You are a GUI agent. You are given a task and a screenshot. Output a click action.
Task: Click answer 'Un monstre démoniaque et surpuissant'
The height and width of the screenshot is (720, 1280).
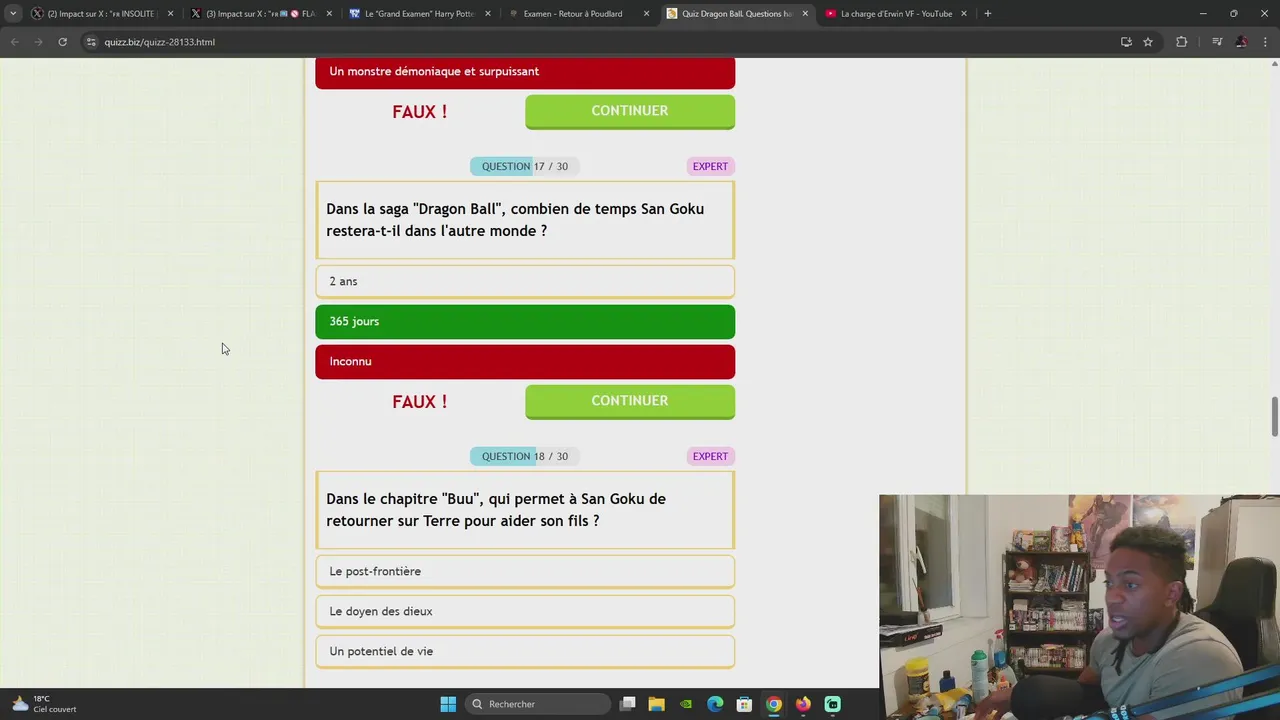pyautogui.click(x=525, y=72)
